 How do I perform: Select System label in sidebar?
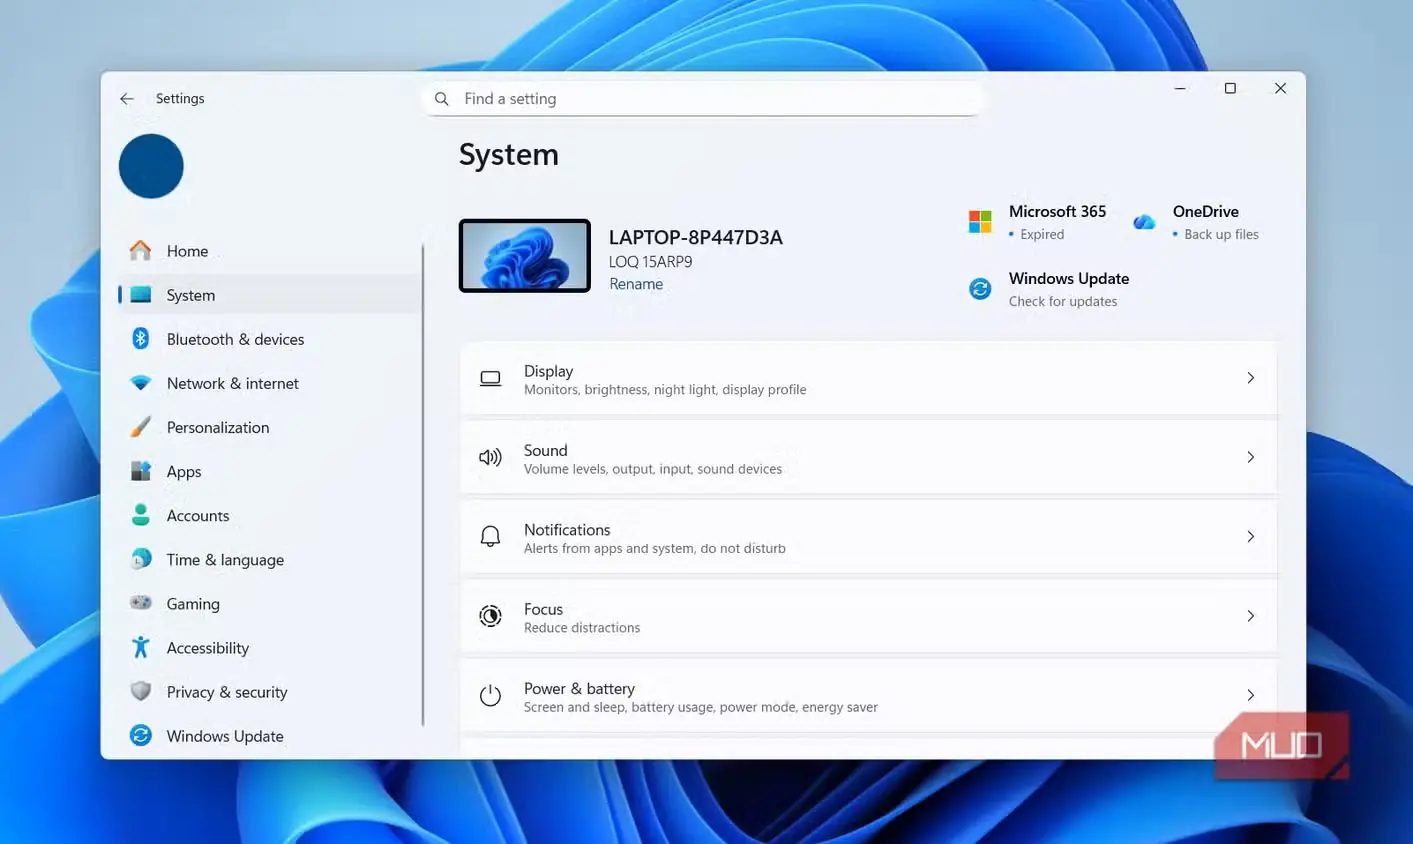191,295
